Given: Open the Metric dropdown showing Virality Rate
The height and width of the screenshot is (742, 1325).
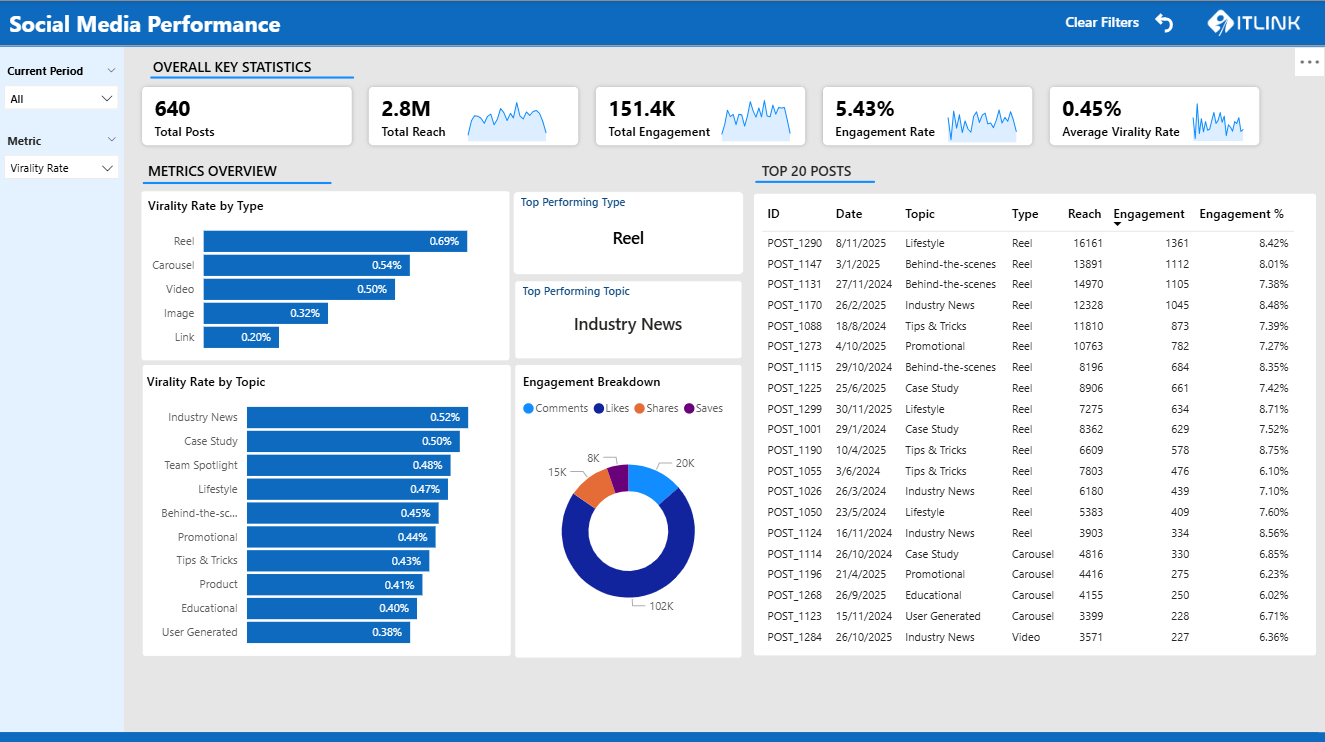Looking at the screenshot, I should click(x=61, y=167).
